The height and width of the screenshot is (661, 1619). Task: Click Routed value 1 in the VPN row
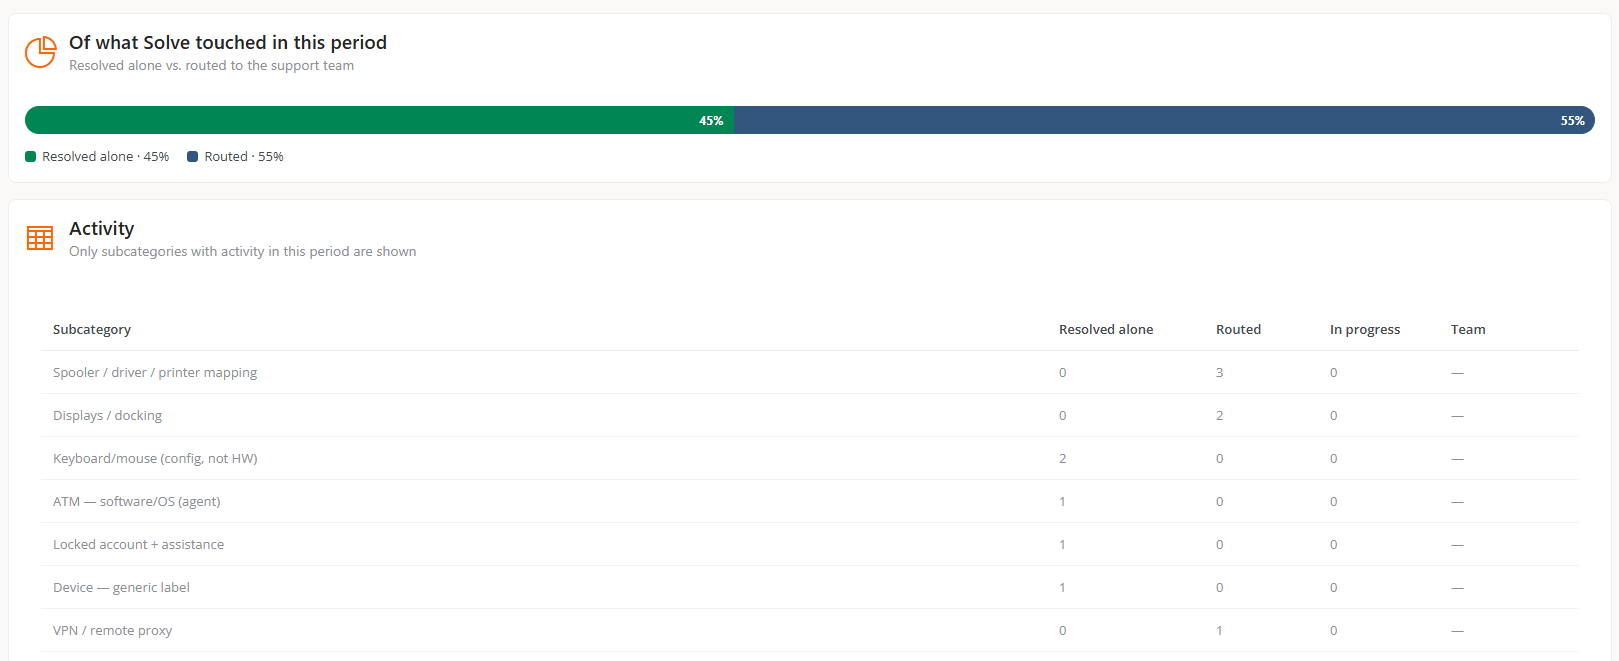[1220, 630]
